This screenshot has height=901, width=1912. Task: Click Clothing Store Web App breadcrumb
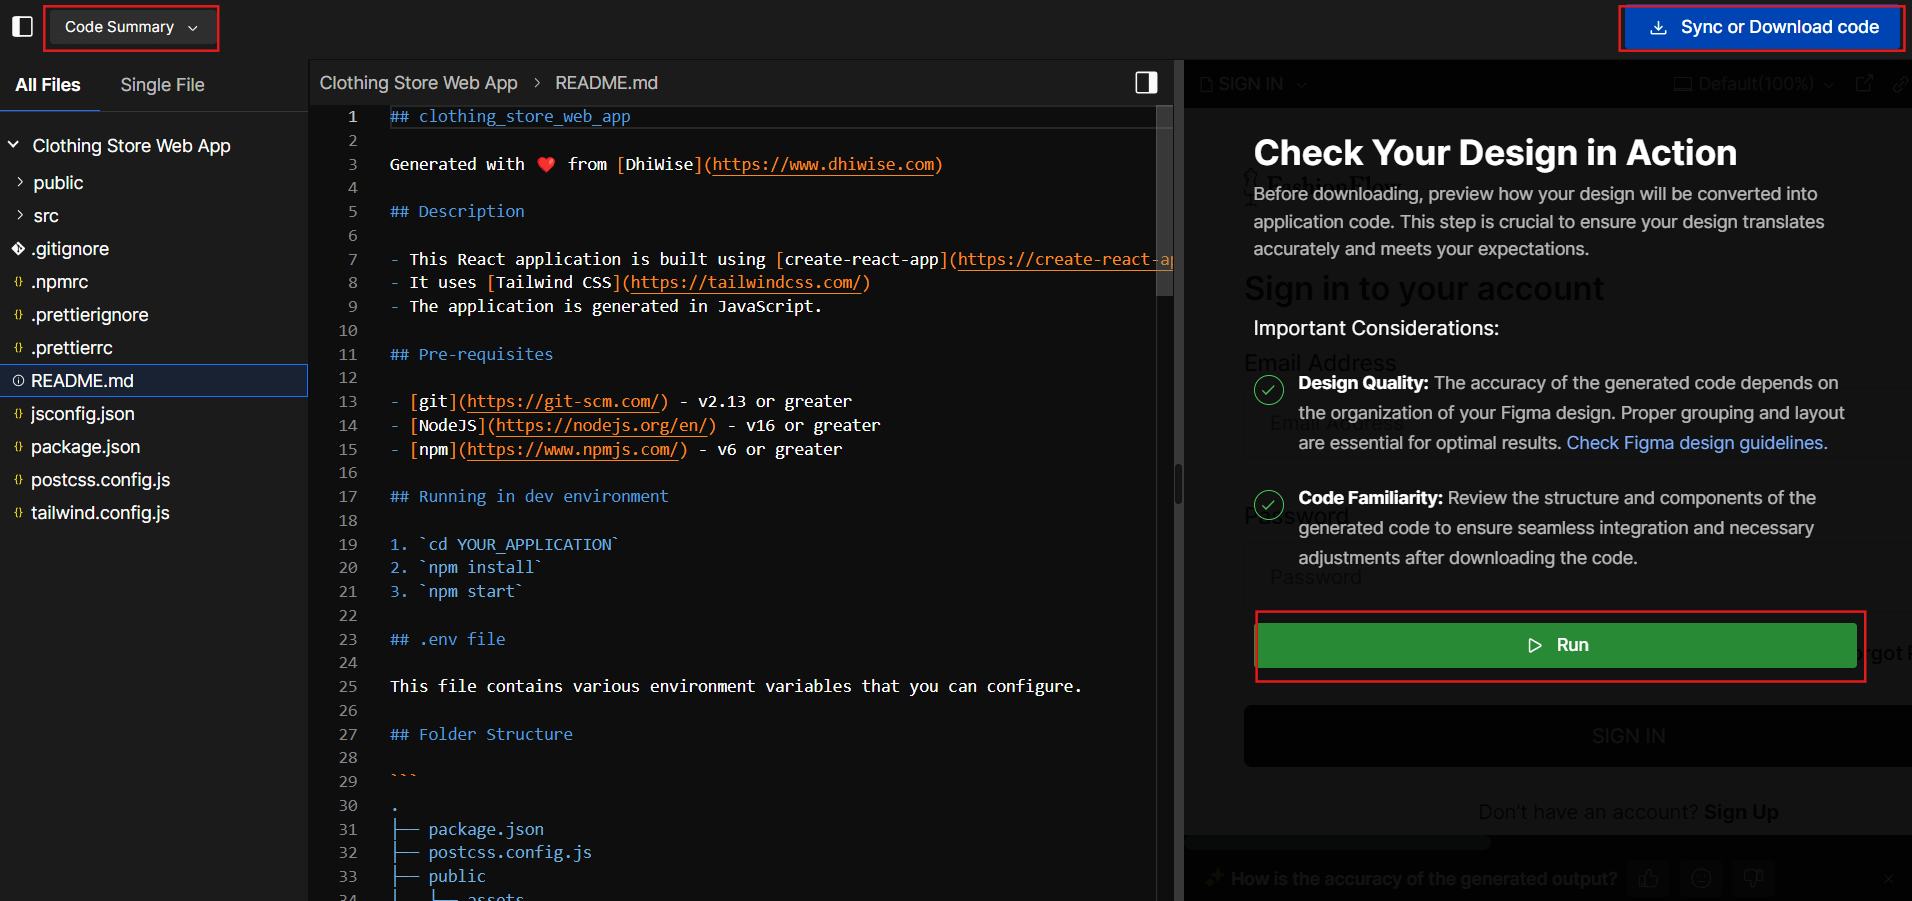coord(418,83)
